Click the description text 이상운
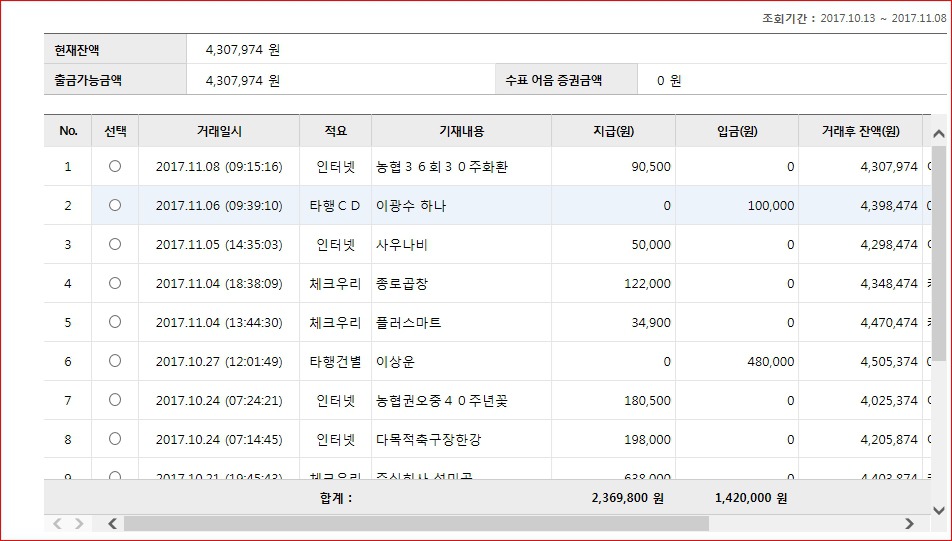Screen dimensions: 952x541 (395, 362)
